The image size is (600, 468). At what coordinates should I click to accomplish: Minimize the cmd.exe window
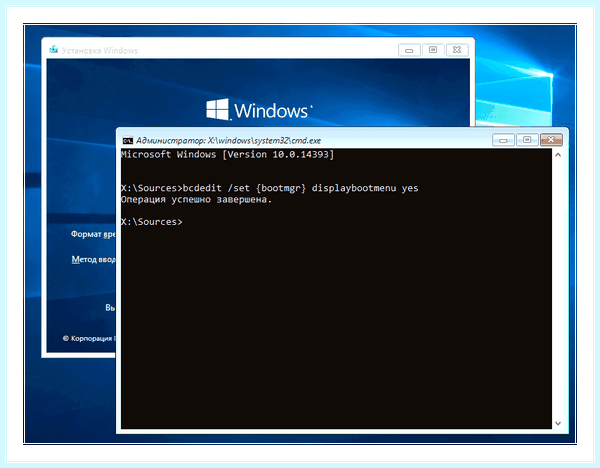point(503,140)
